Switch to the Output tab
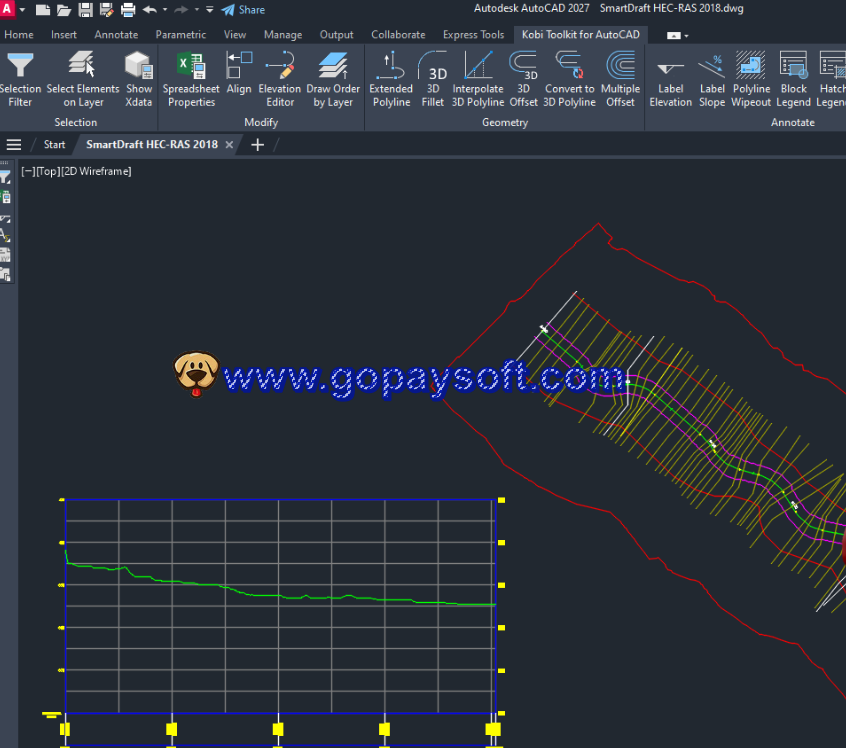 coord(336,35)
